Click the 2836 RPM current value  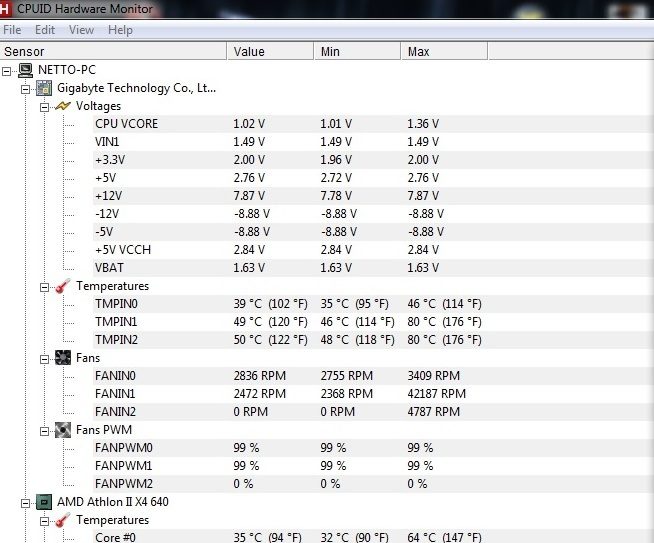tap(259, 376)
